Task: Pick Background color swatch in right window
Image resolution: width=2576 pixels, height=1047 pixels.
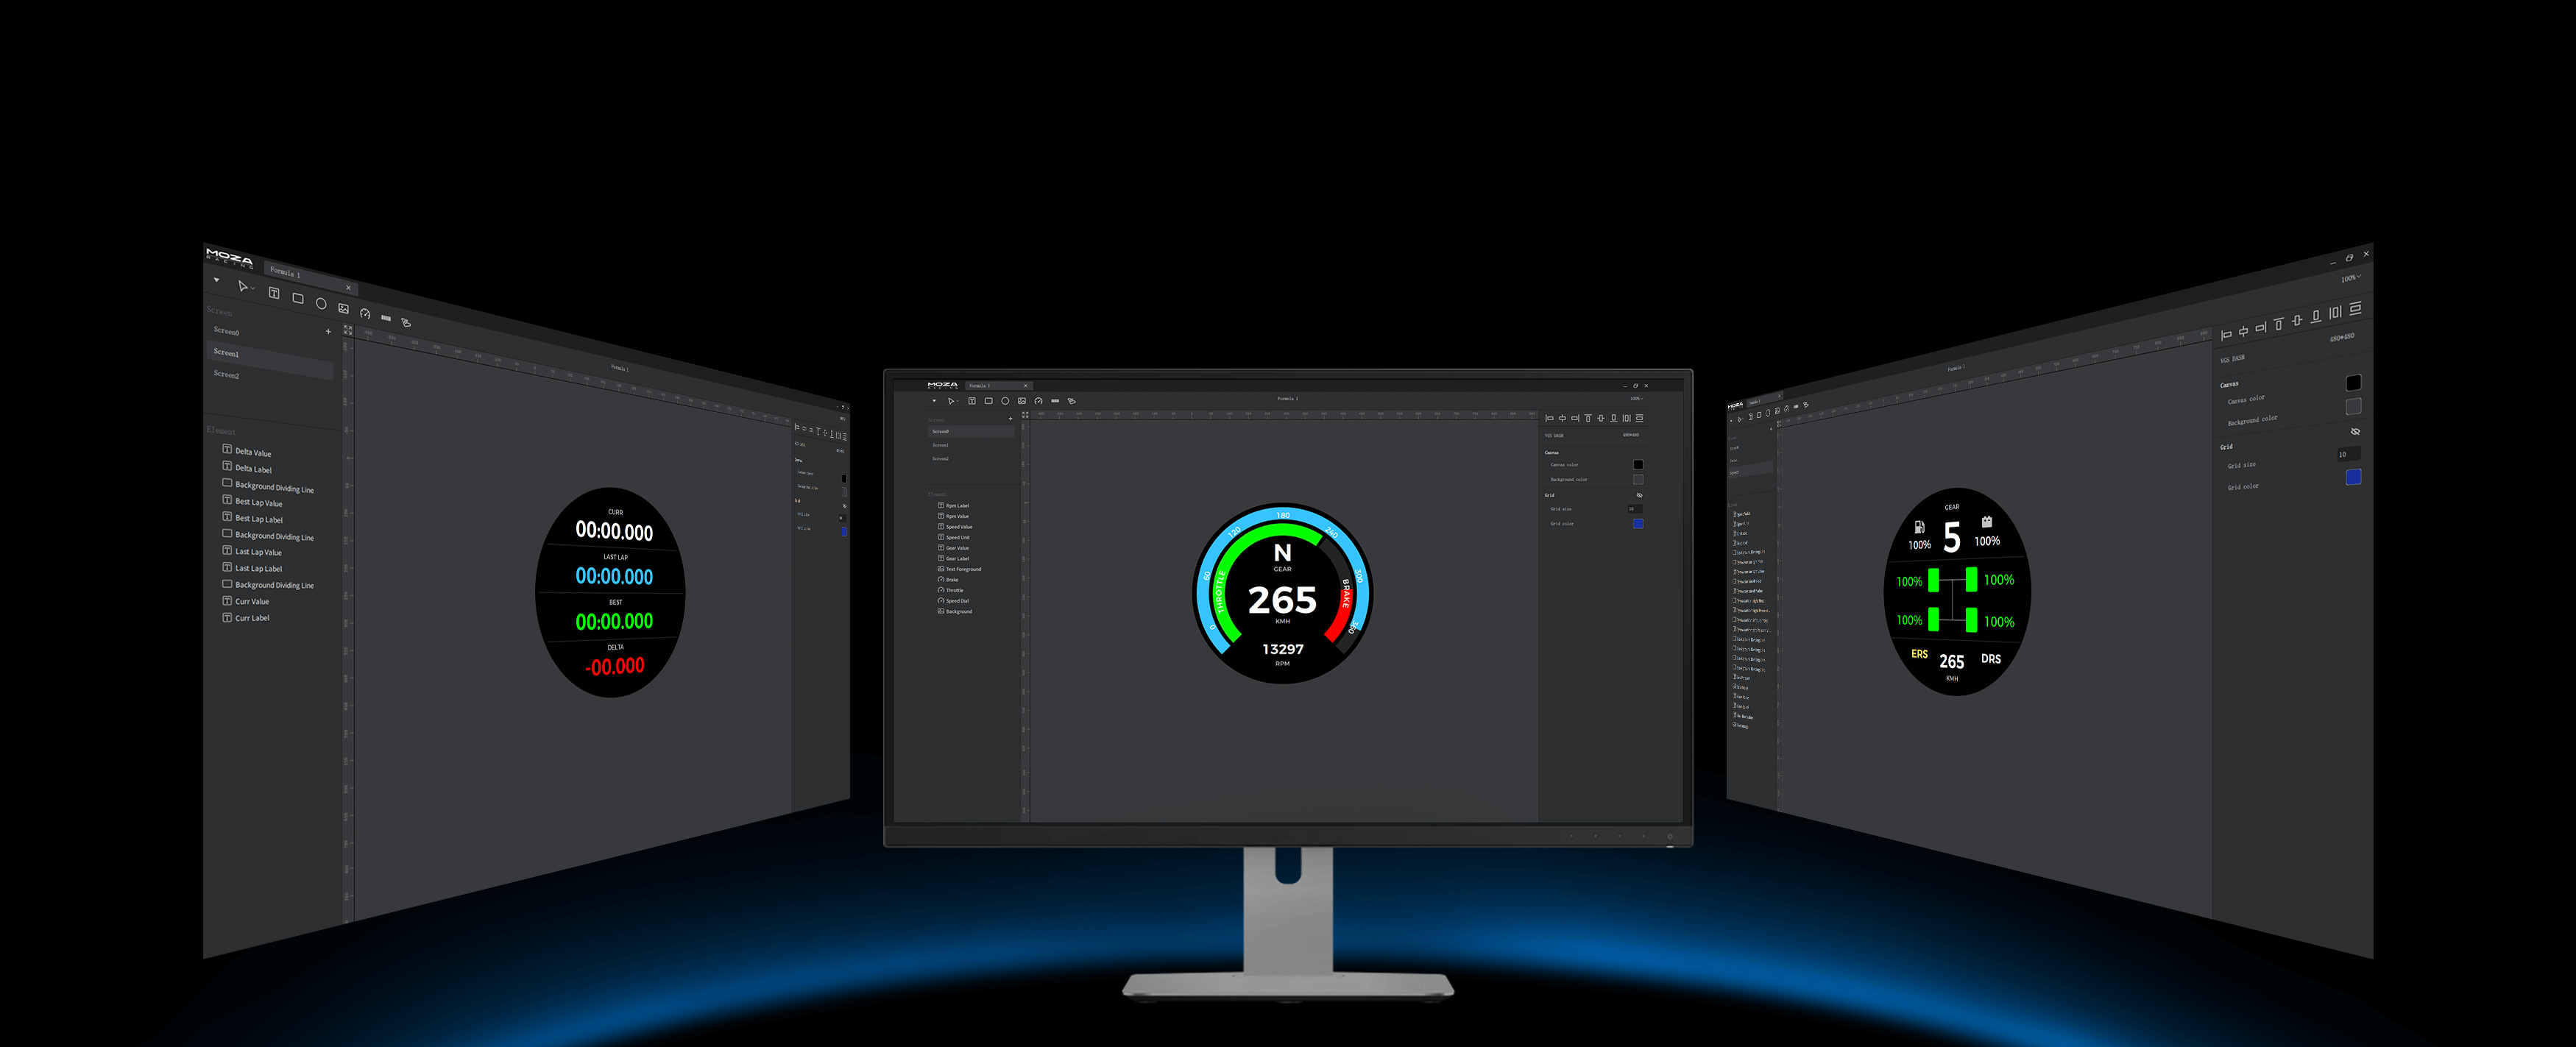Action: click(2353, 406)
